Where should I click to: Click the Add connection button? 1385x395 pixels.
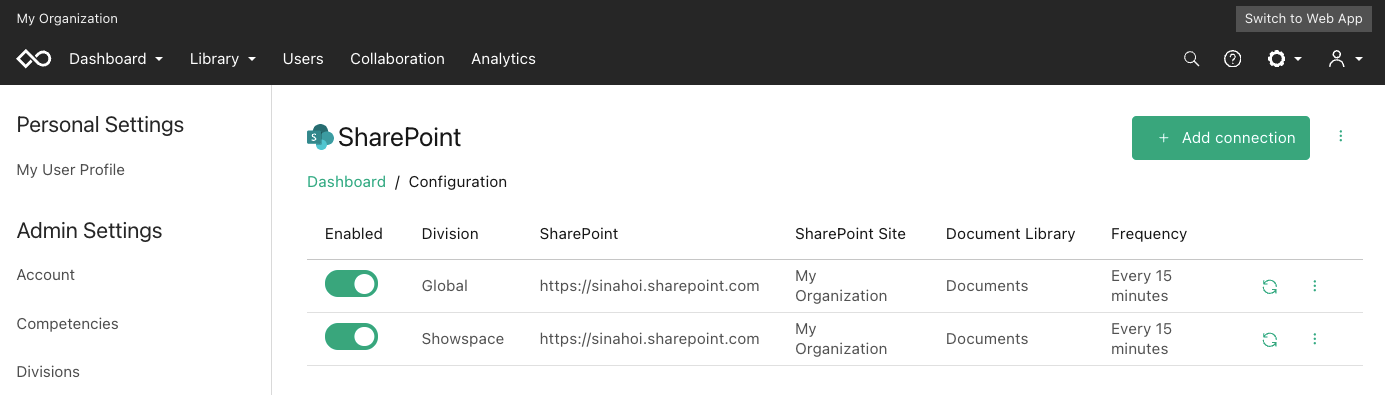[x=1220, y=138]
